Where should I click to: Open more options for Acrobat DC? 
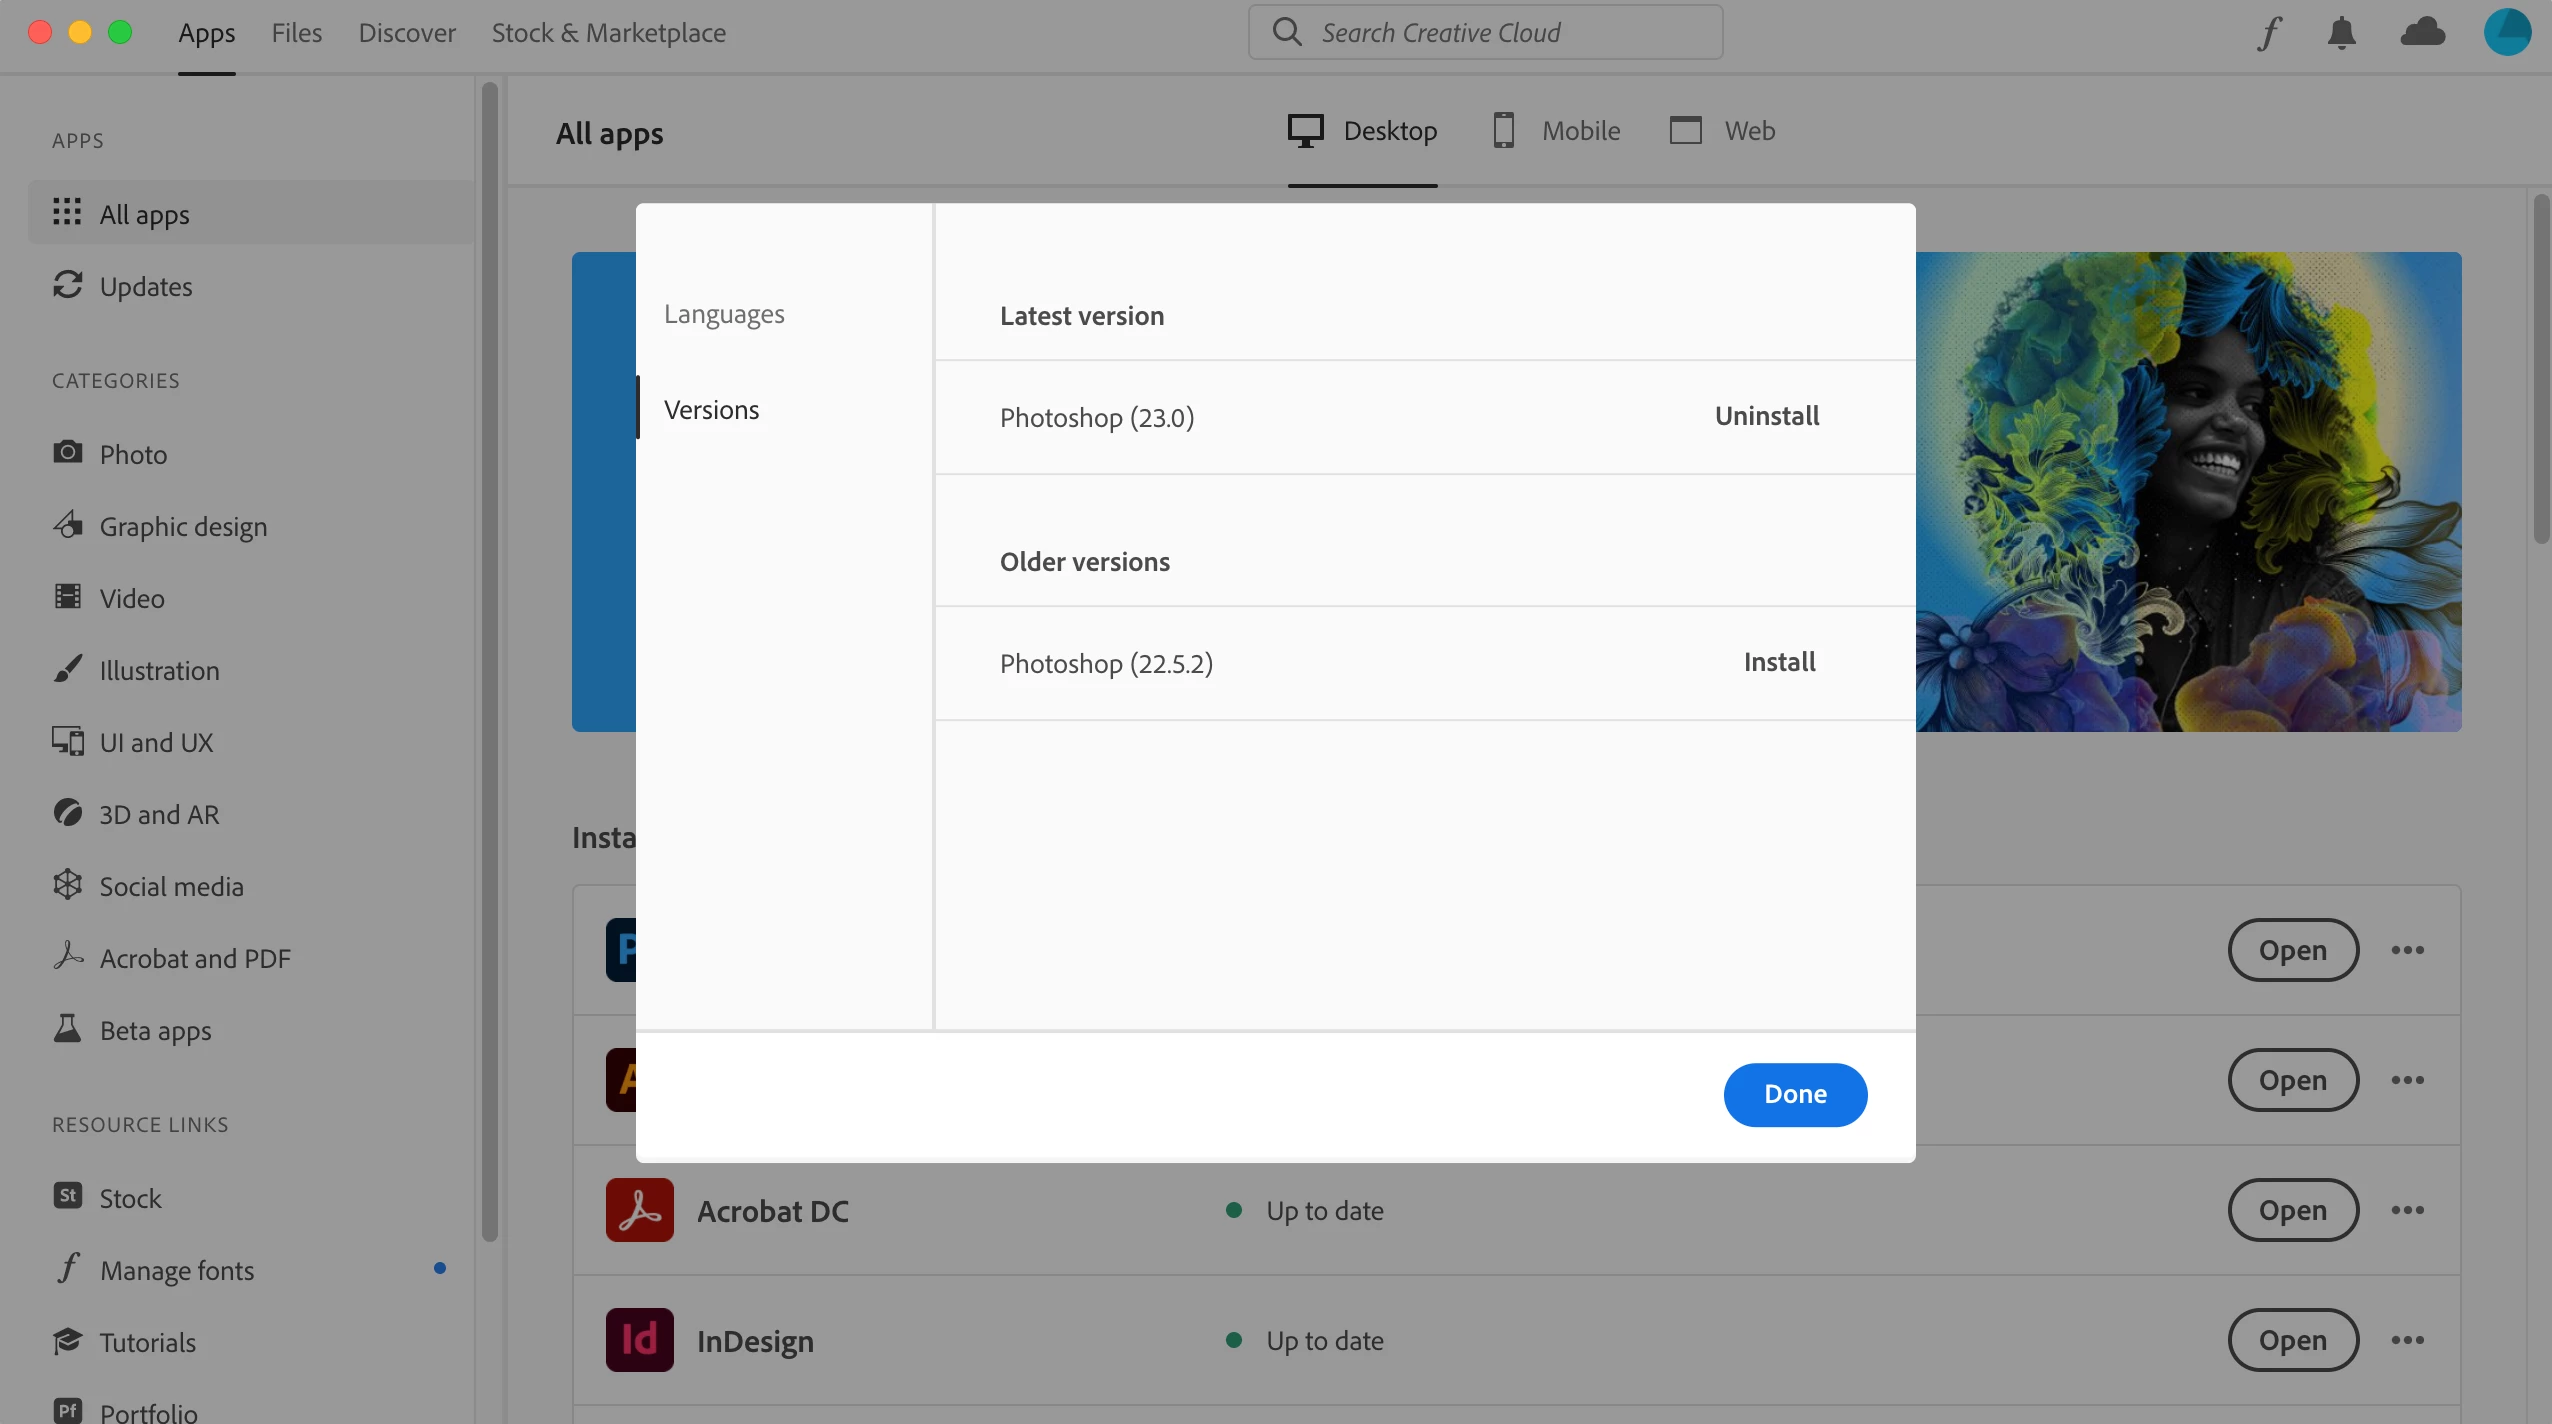(x=2407, y=1210)
